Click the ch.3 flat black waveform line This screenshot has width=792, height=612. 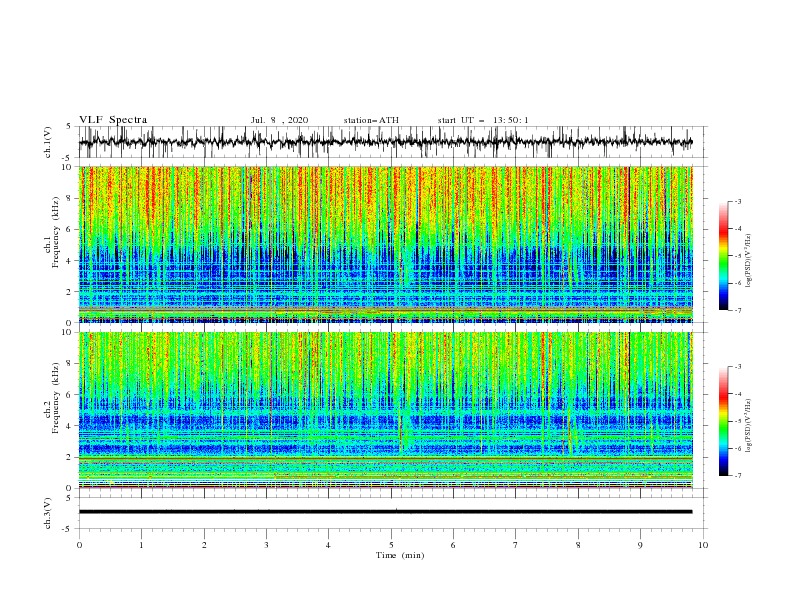click(385, 512)
